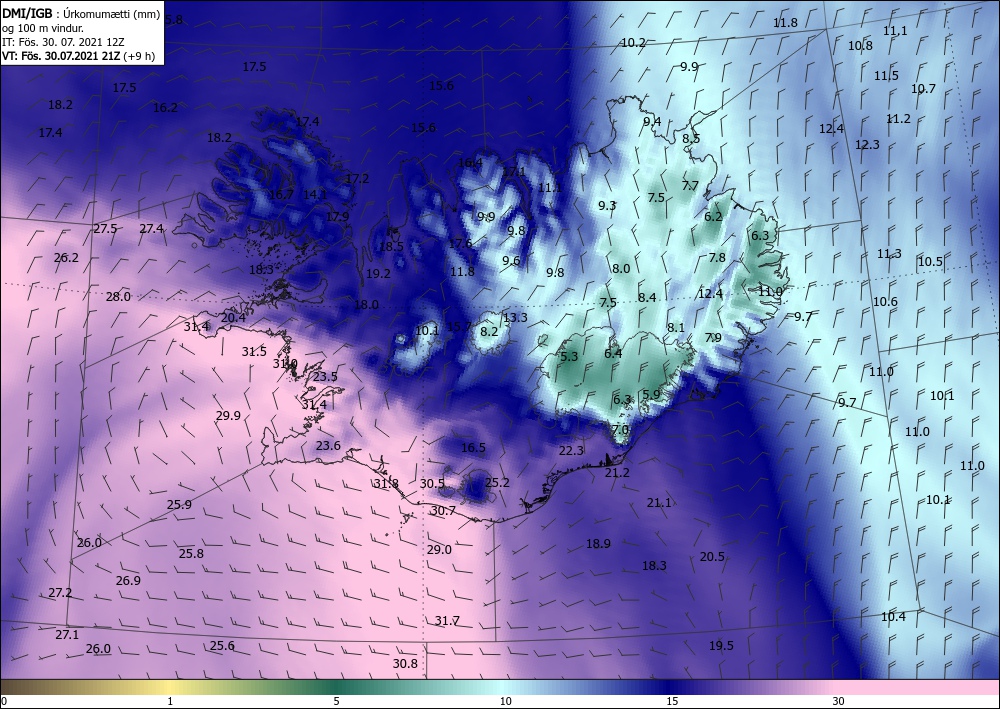Image resolution: width=1000 pixels, height=709 pixels.
Task: Click the 31.8 value on southwest coast
Action: pyautogui.click(x=386, y=484)
